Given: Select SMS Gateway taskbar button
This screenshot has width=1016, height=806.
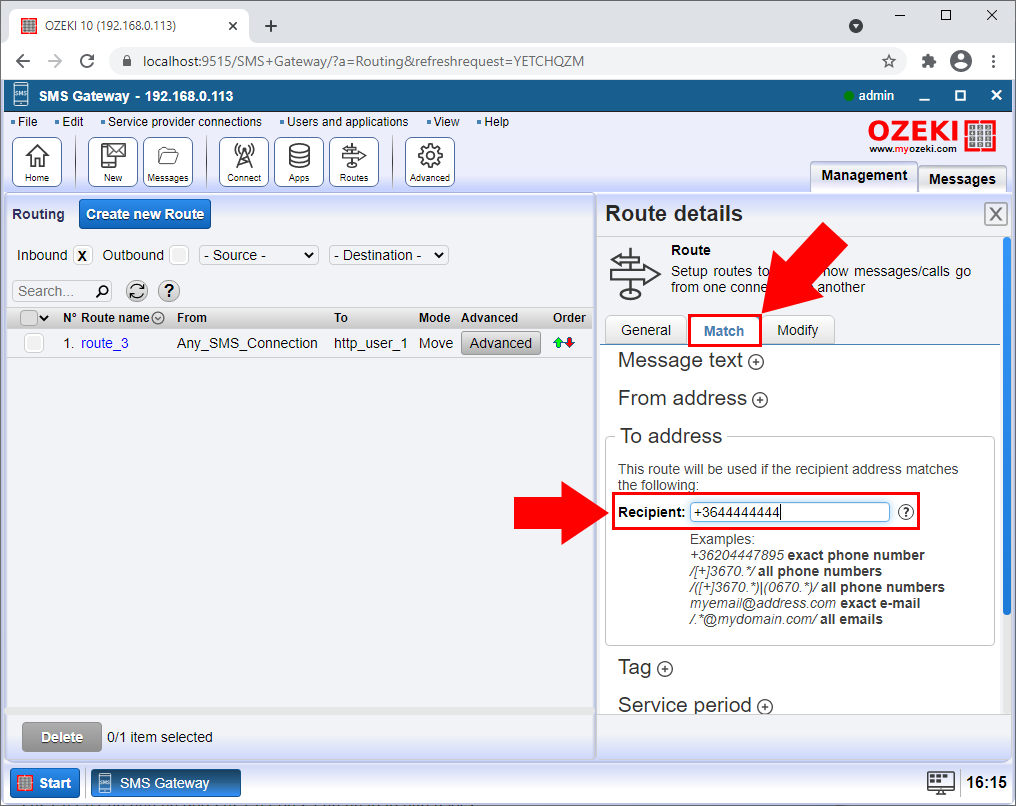Looking at the screenshot, I should tap(166, 783).
